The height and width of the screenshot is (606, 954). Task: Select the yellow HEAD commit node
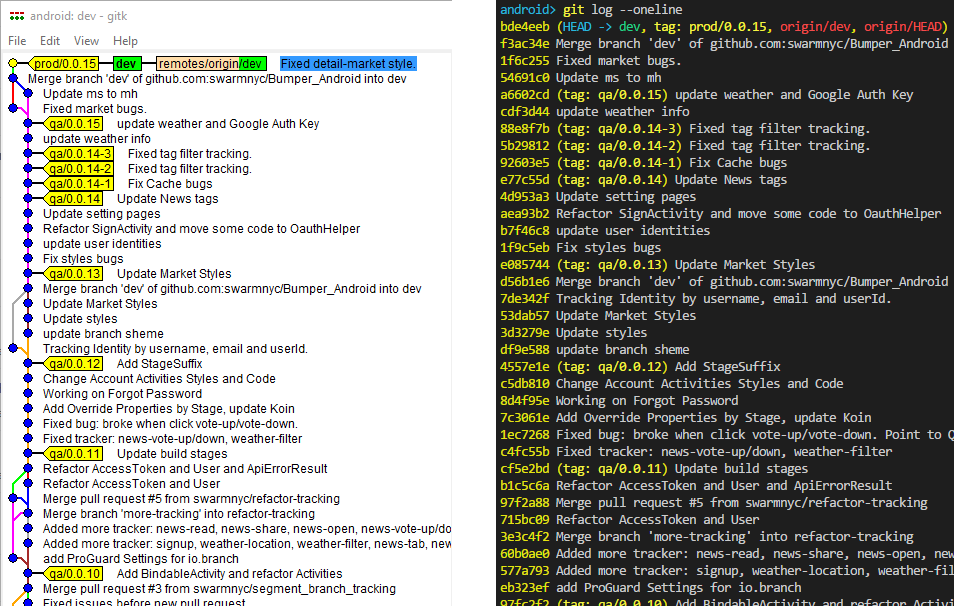13,63
